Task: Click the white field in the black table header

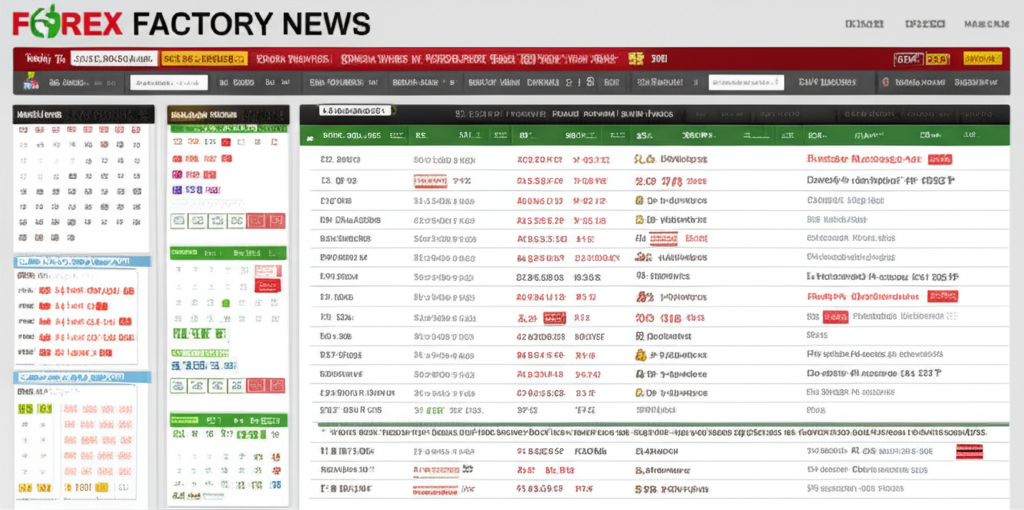Action: [355, 111]
